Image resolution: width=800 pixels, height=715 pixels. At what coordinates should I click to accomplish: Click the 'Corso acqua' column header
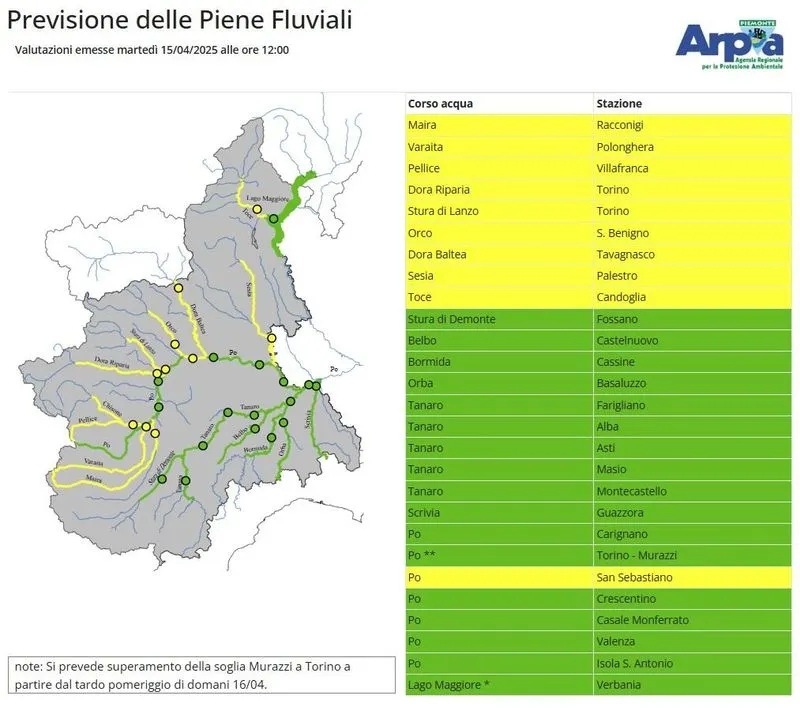(441, 103)
